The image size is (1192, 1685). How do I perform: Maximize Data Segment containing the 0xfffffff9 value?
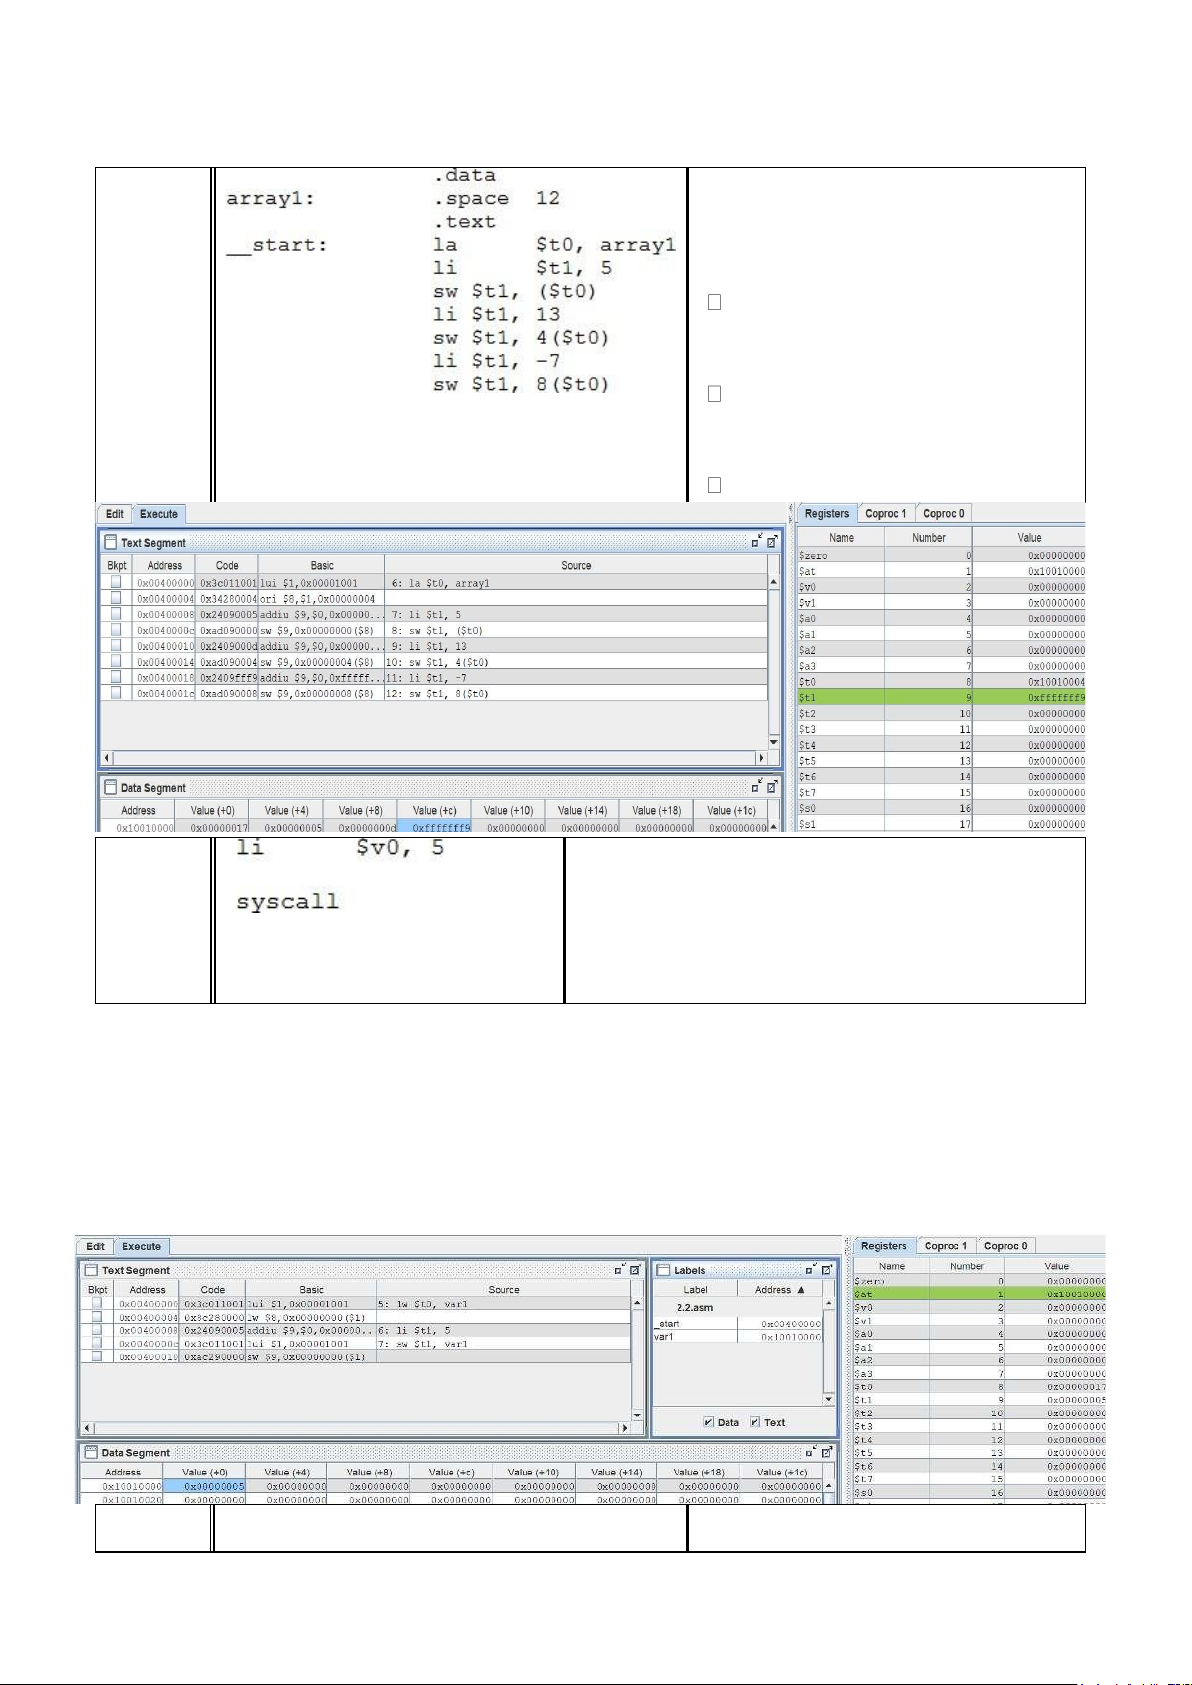click(x=772, y=787)
